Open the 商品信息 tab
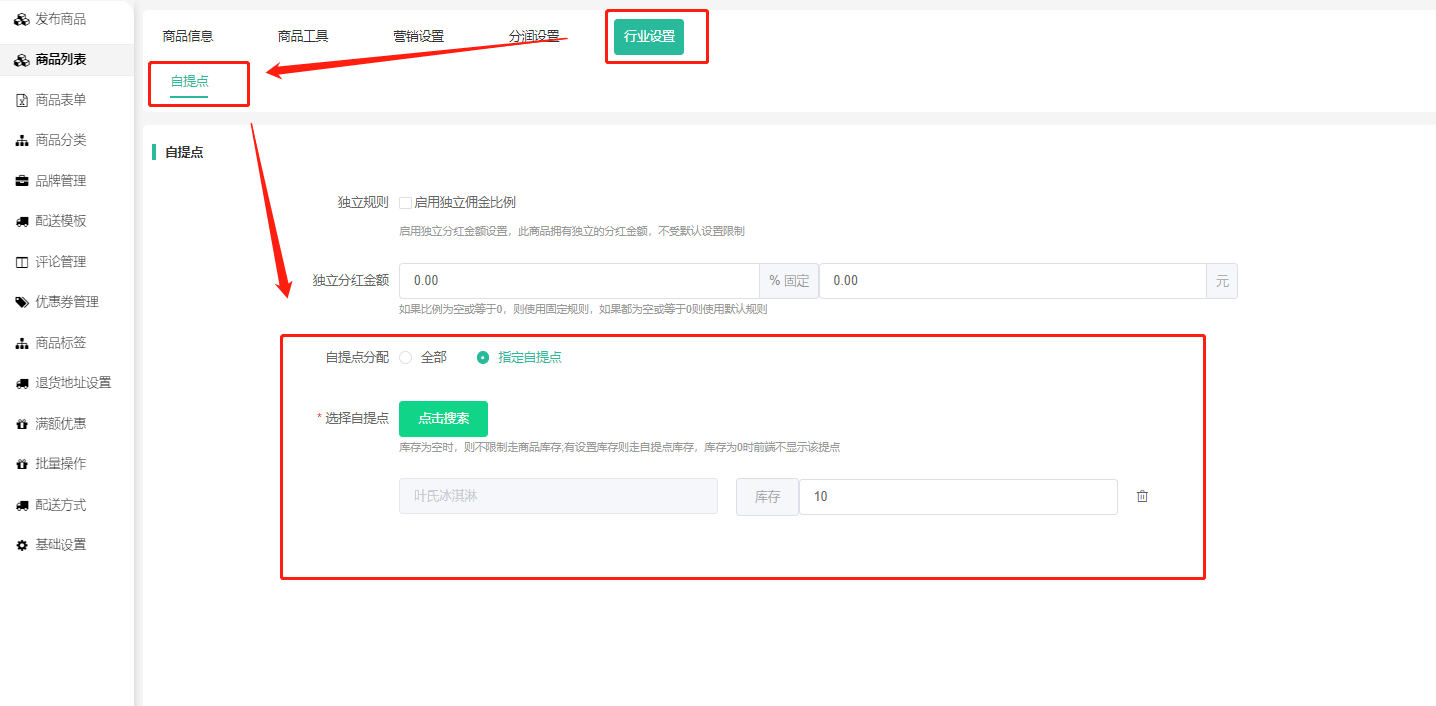 (188, 36)
